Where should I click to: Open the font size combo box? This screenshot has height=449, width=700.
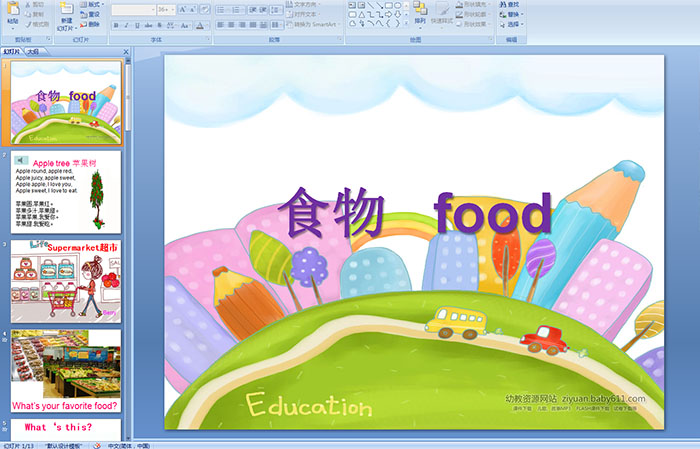[166, 10]
